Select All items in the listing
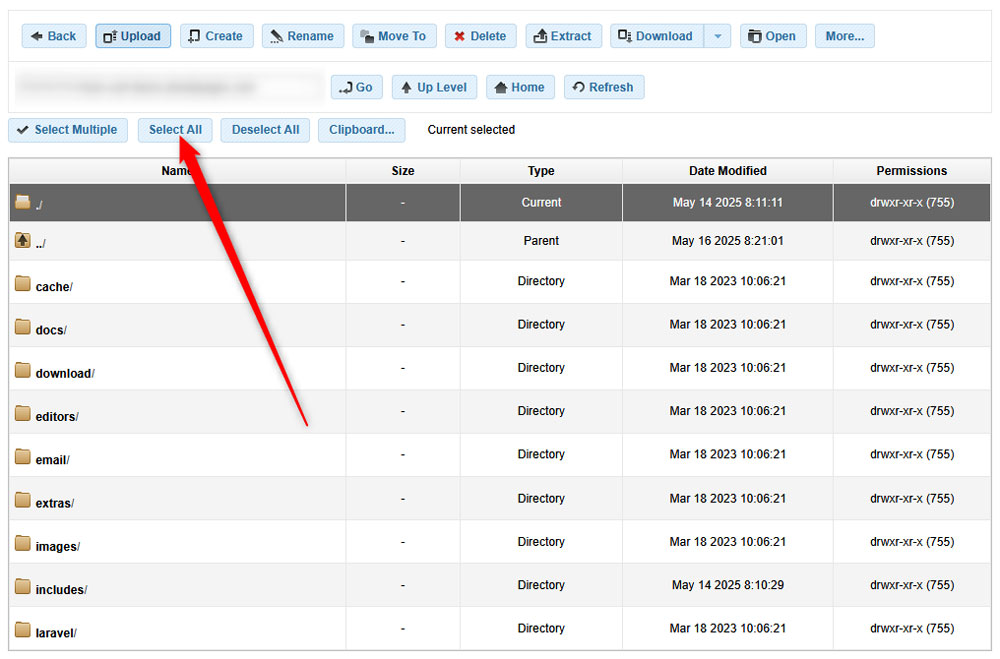 175,129
